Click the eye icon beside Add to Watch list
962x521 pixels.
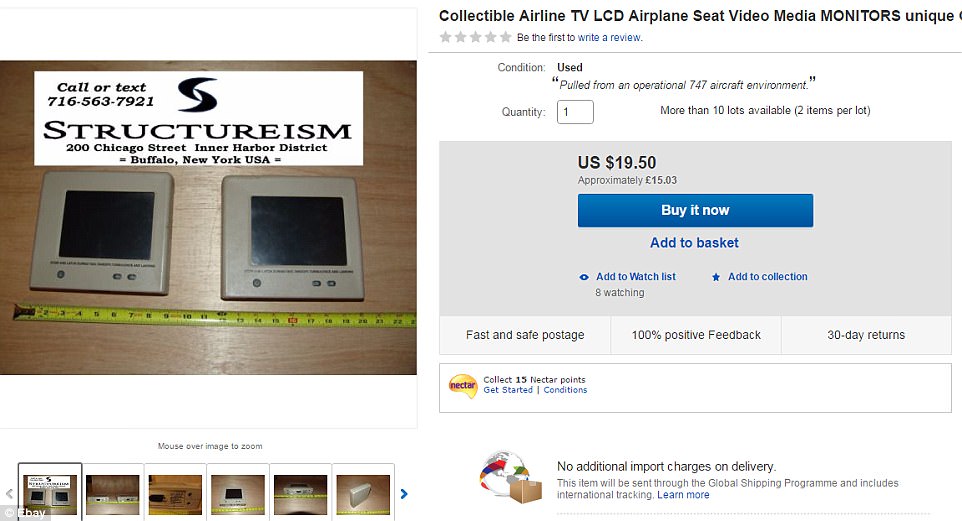point(585,277)
